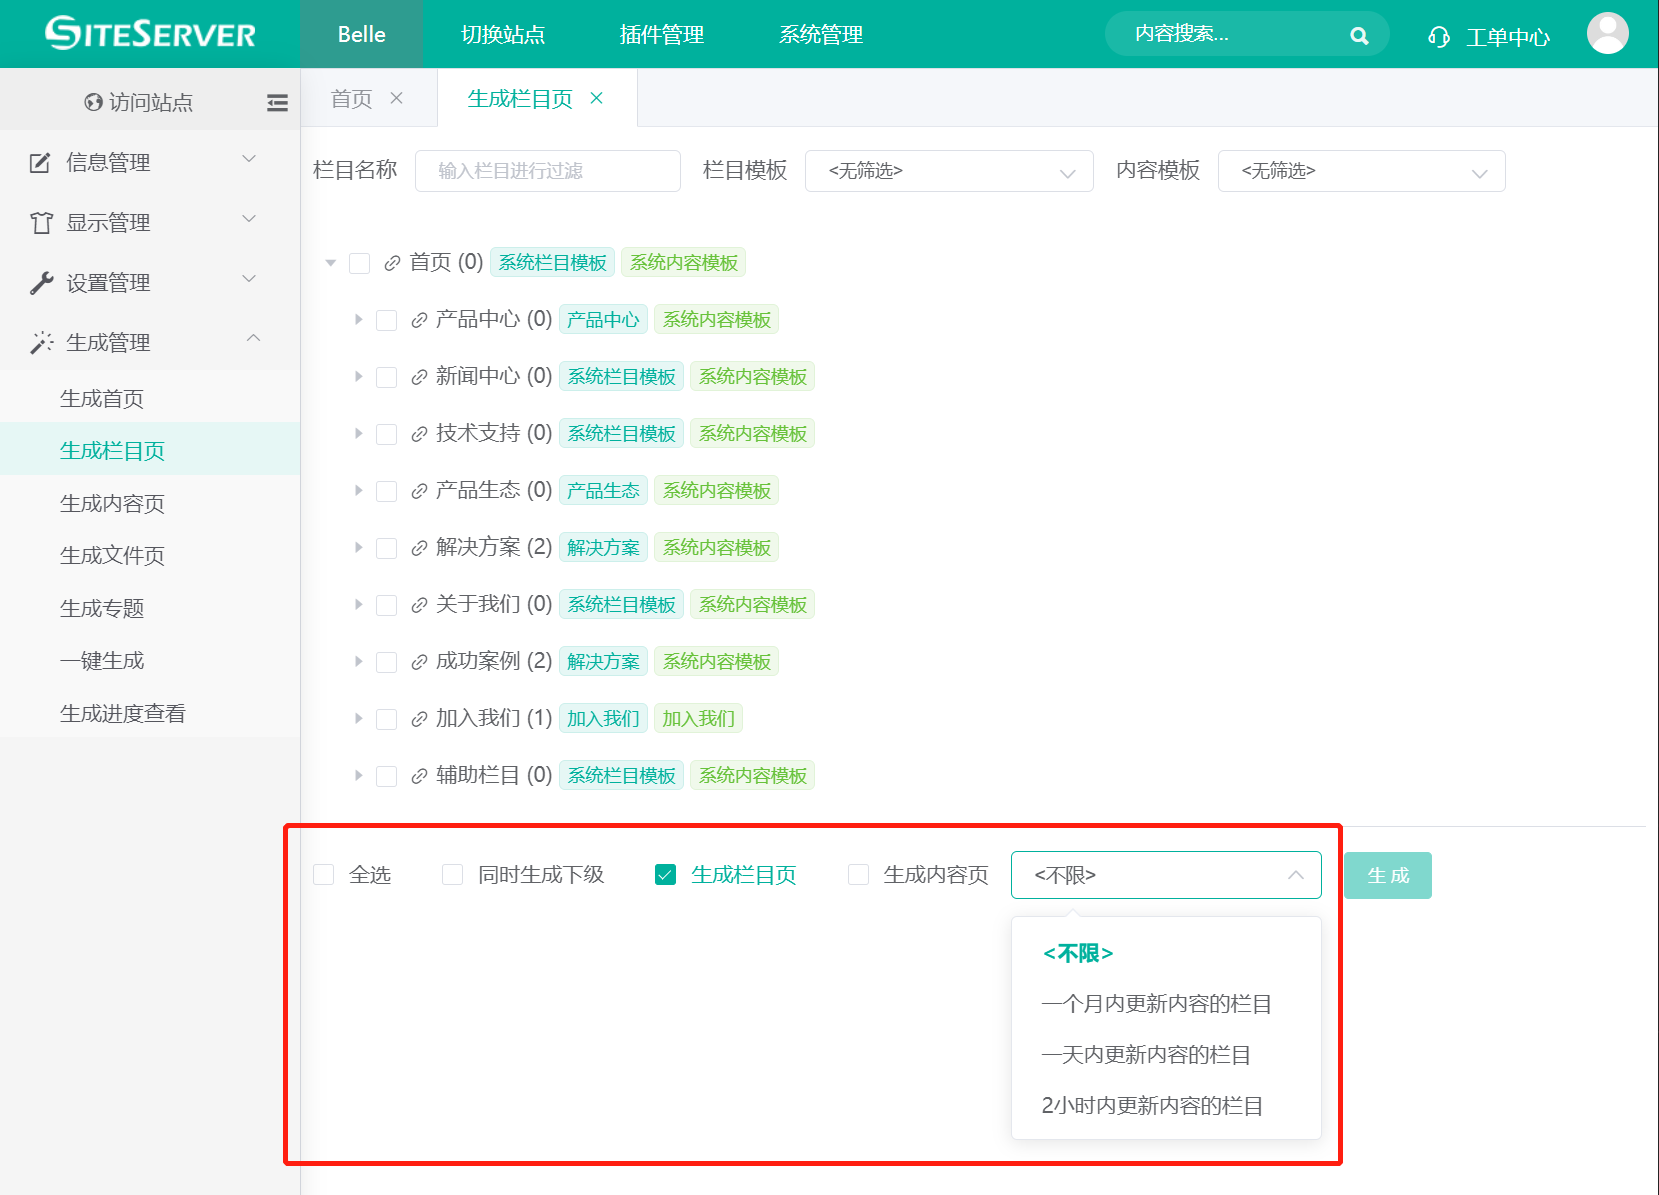This screenshot has height=1195, width=1659.
Task: Click the 生成 button
Action: tap(1387, 875)
